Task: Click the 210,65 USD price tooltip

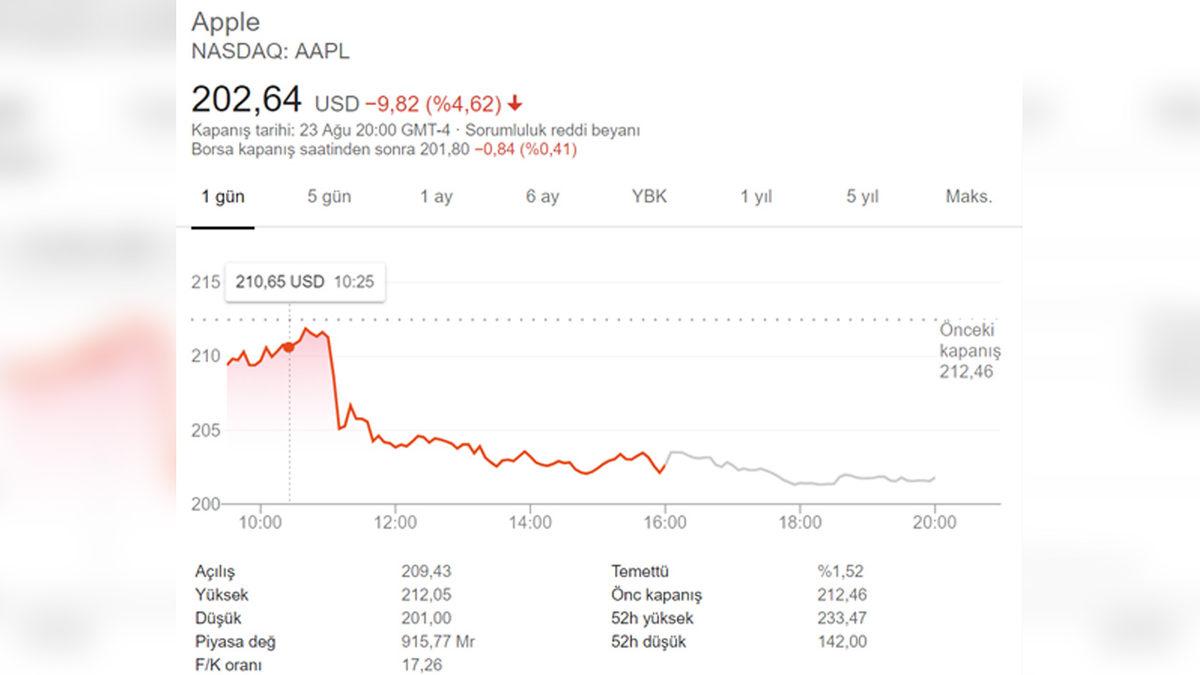Action: point(304,282)
